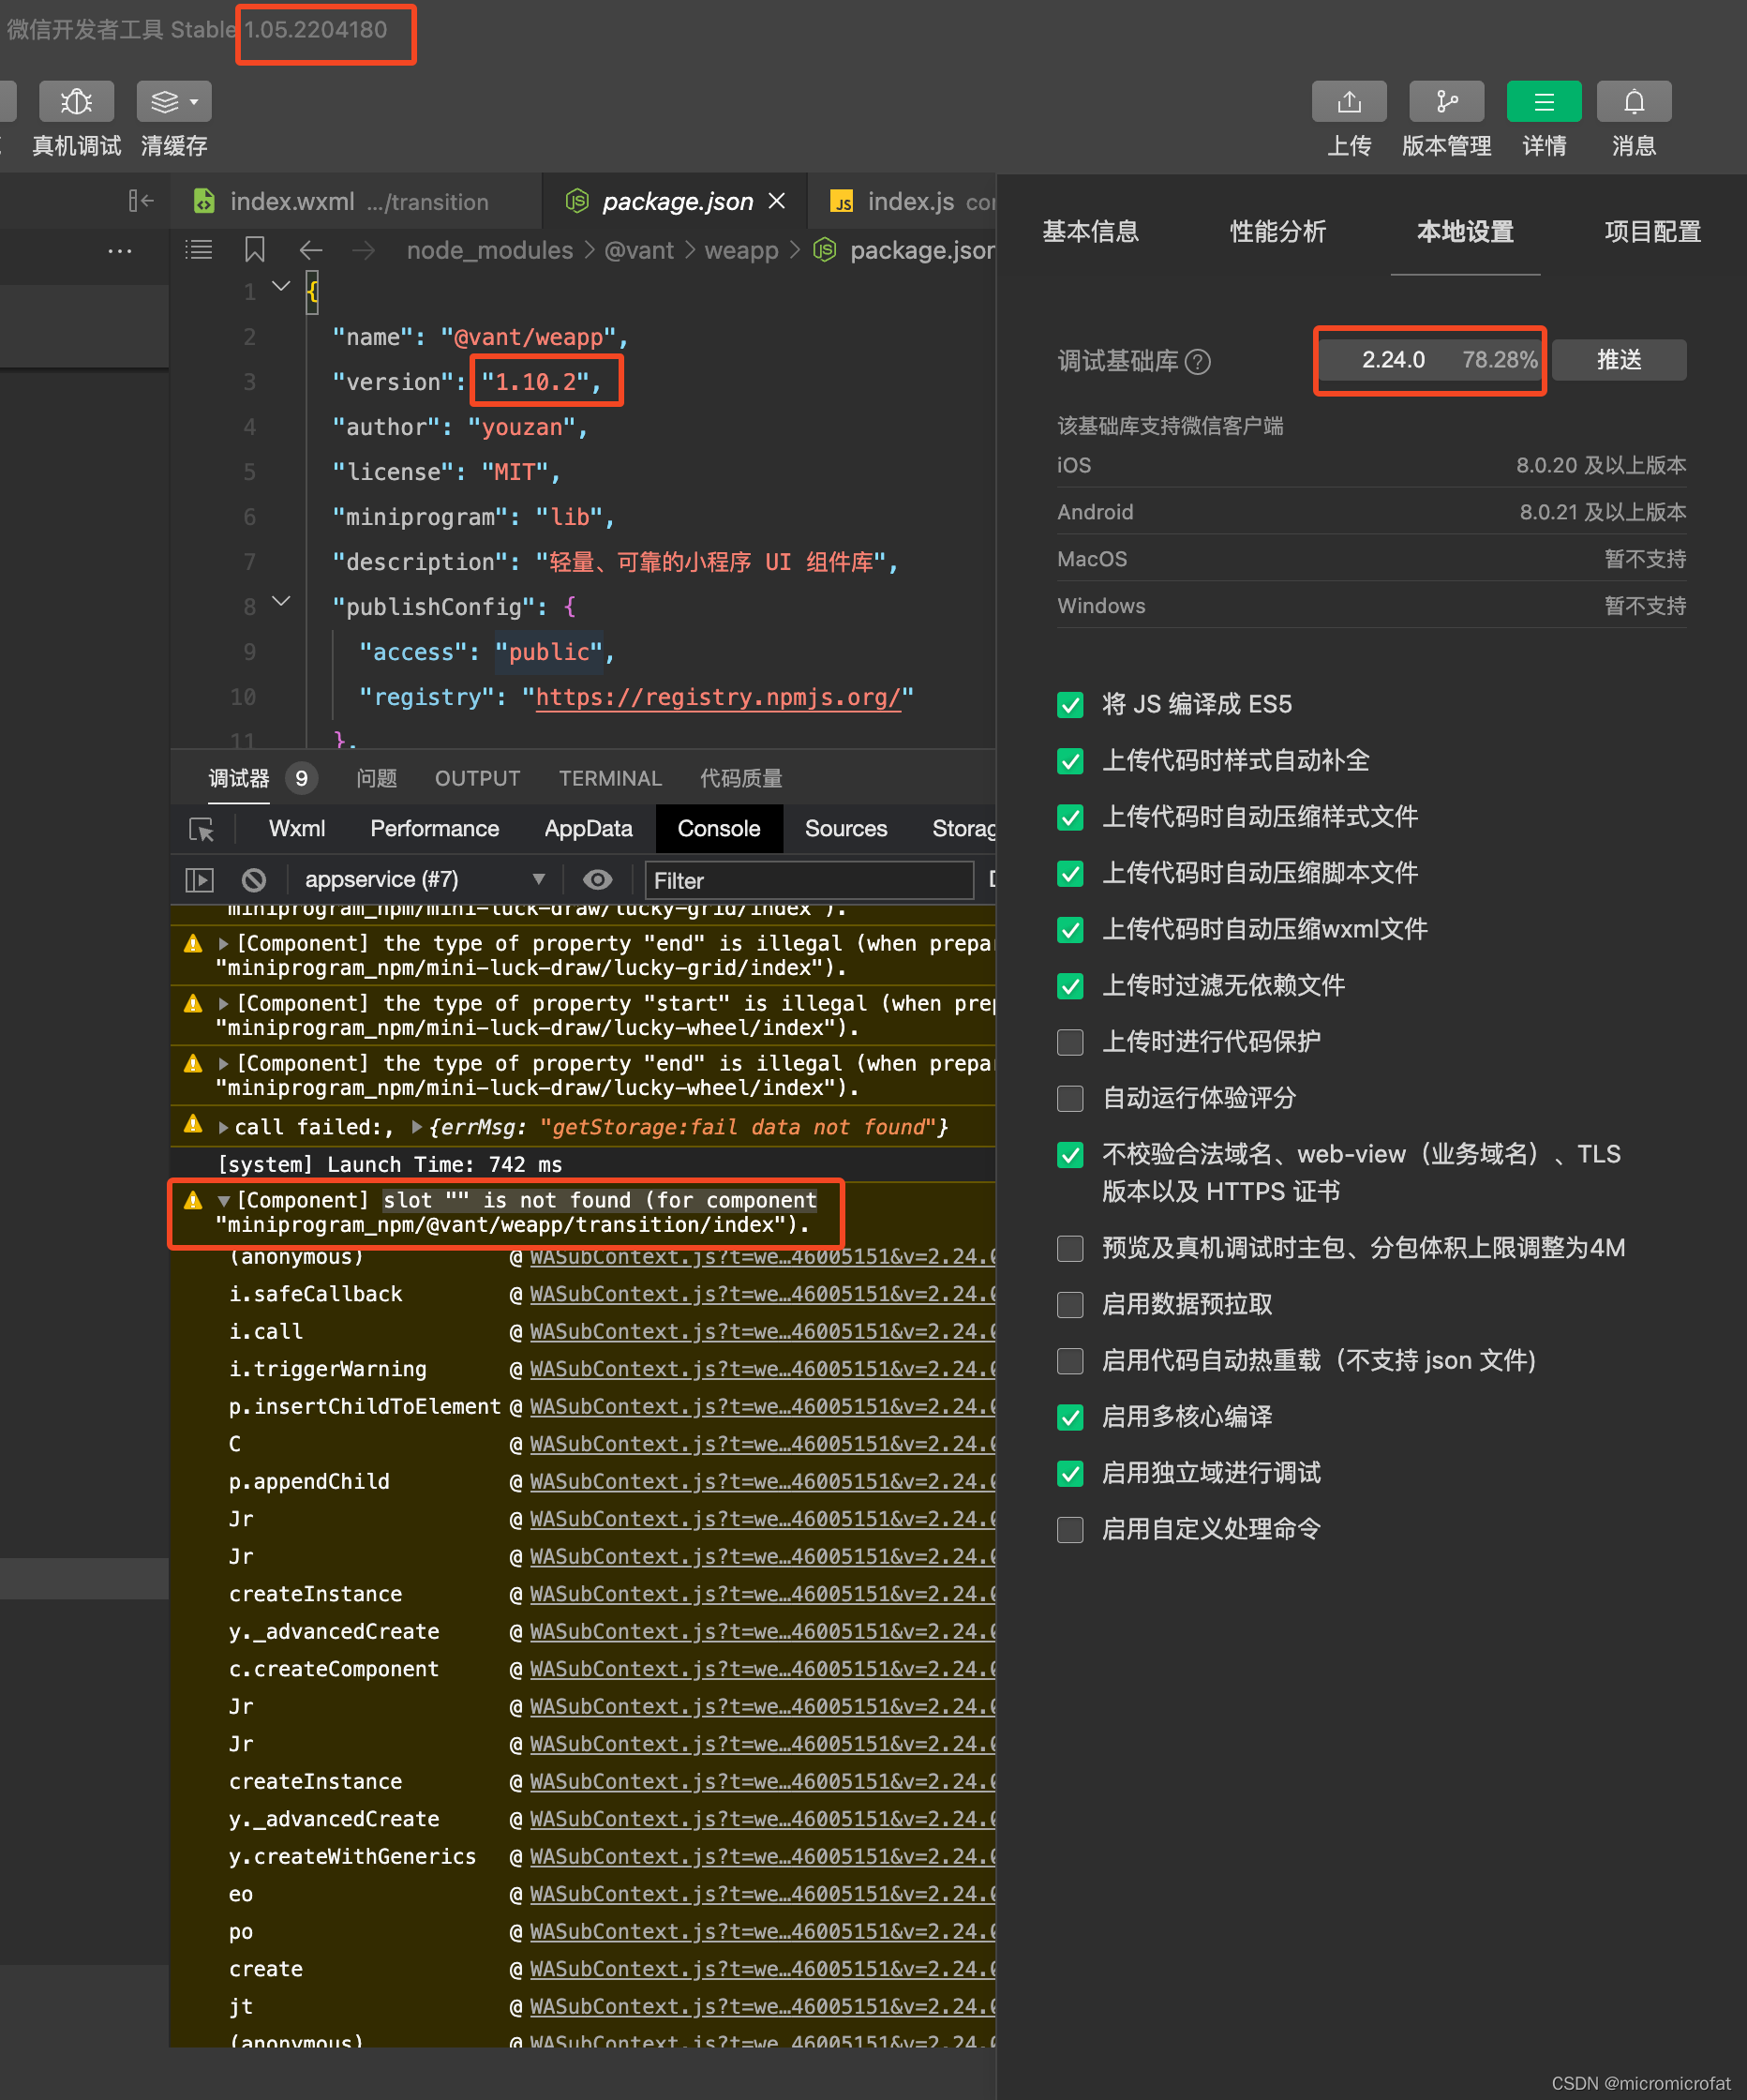Toggle 上传时过滤无依赖文件 checkbox
Image resolution: width=1747 pixels, height=2100 pixels.
(x=1070, y=986)
